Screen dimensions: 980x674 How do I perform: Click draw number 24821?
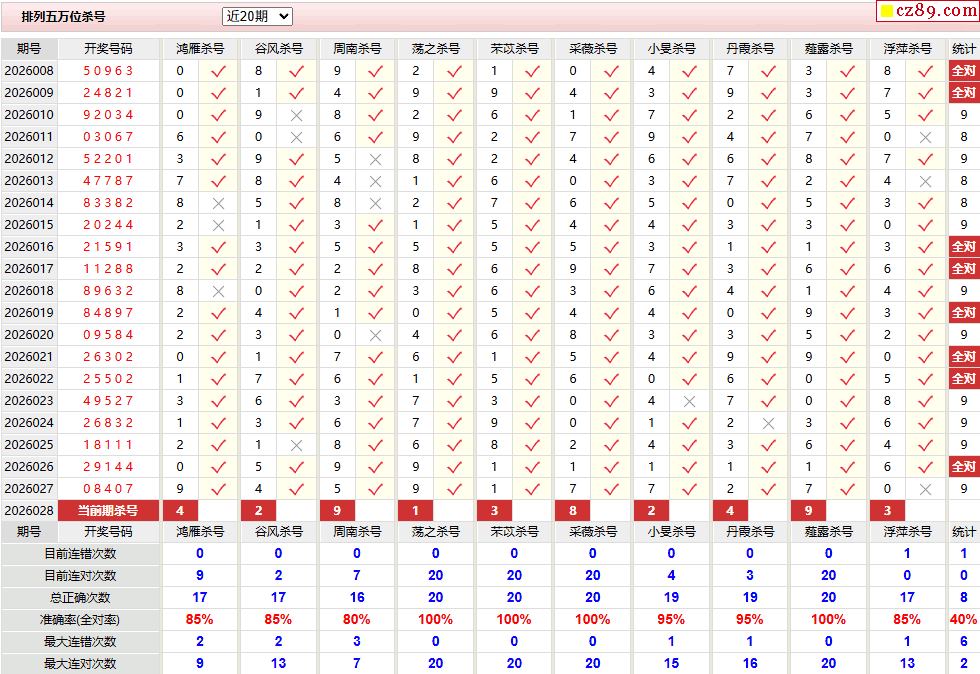(108, 93)
